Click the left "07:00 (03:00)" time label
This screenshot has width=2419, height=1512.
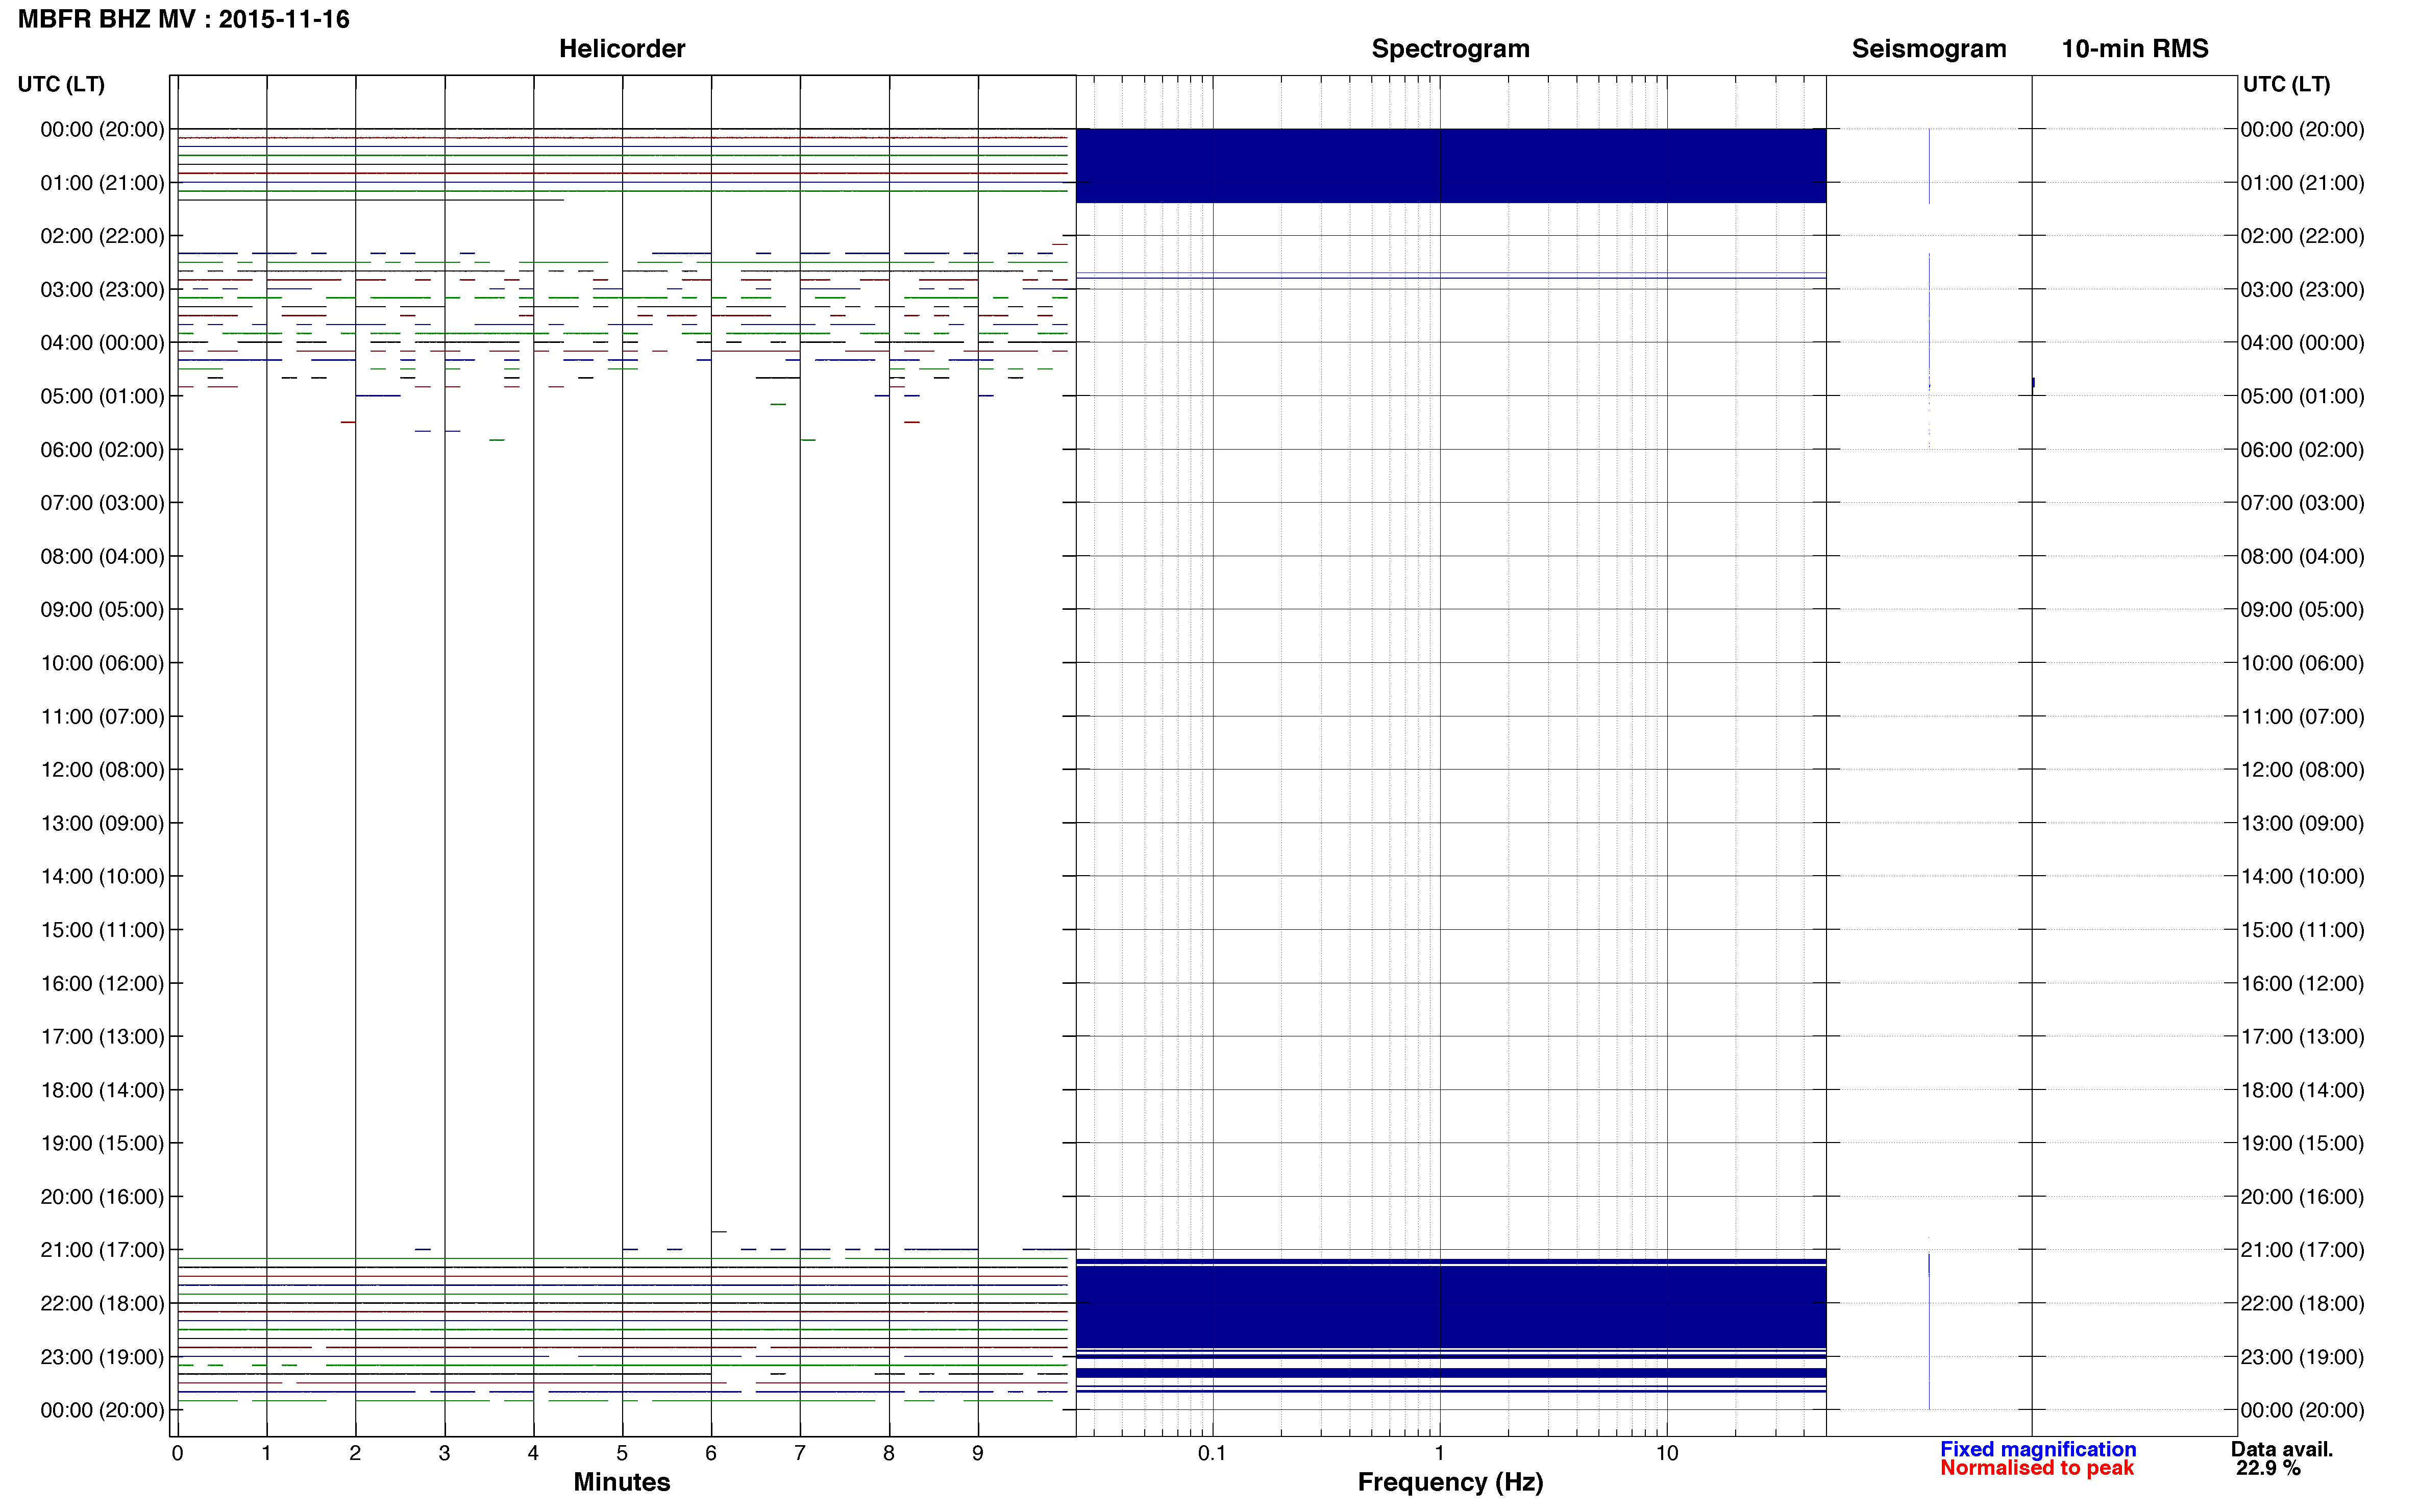tap(102, 503)
